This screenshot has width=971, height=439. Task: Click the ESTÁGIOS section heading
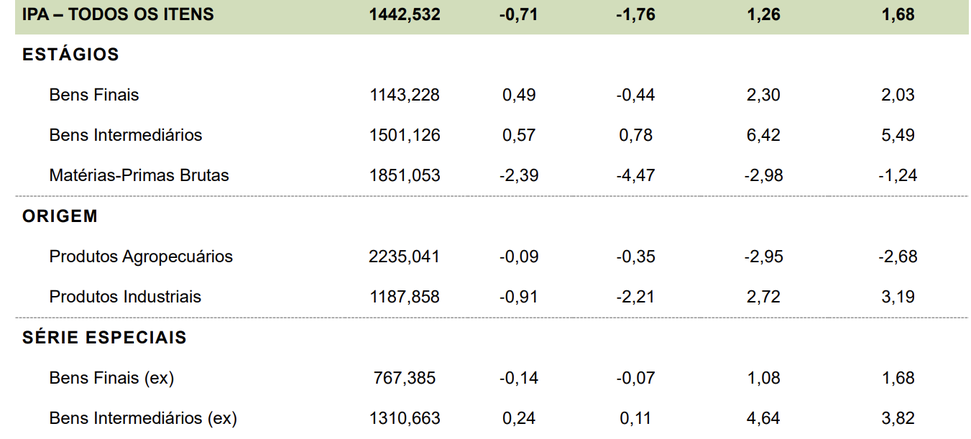point(71,54)
